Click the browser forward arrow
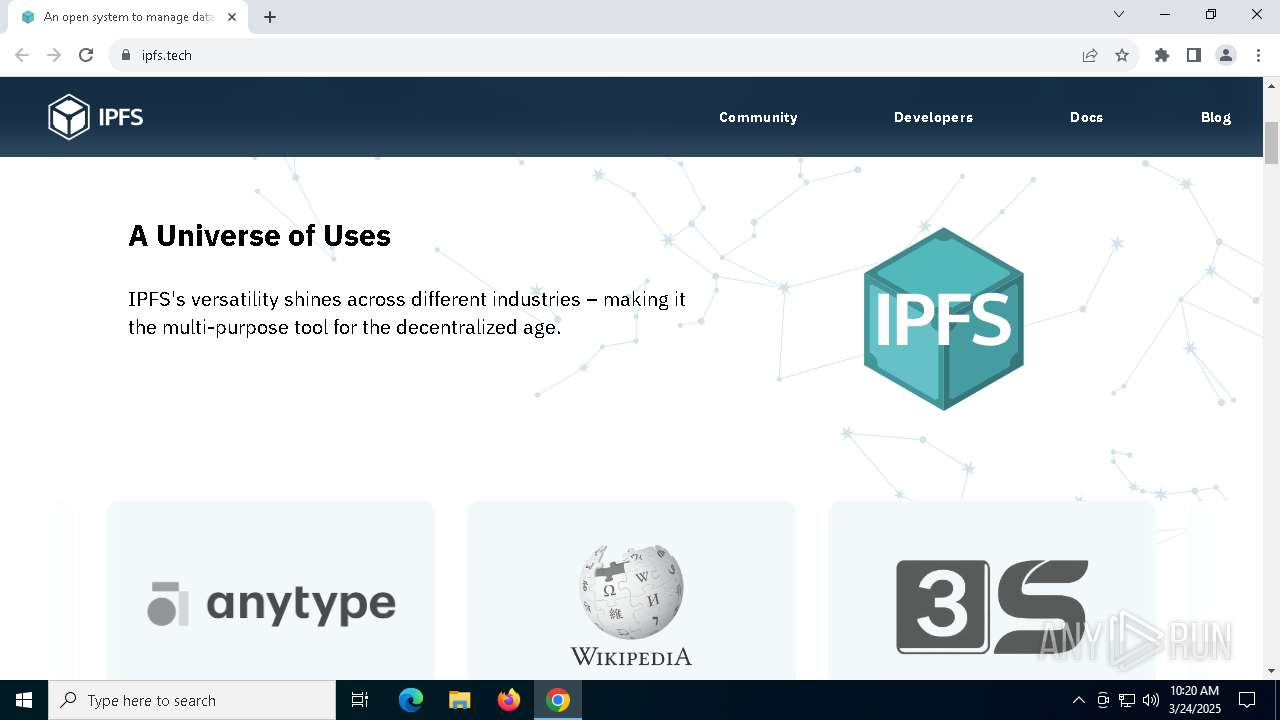This screenshot has height=720, width=1280. point(54,55)
